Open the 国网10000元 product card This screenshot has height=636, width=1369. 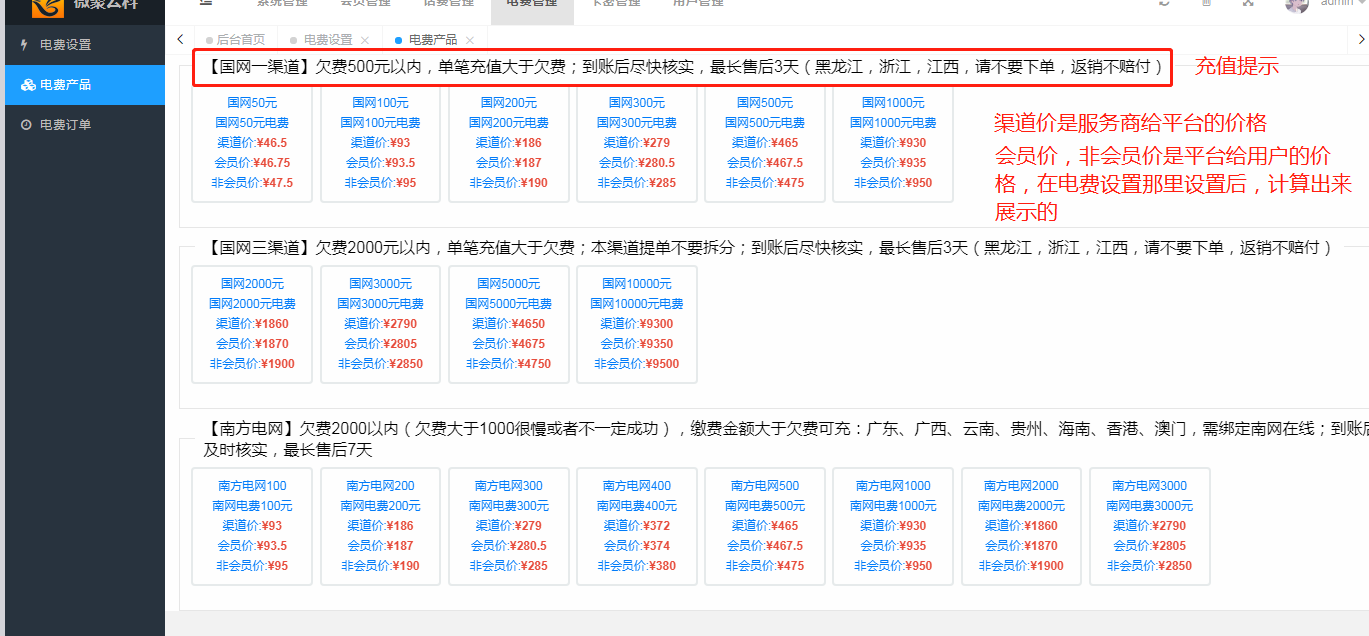point(636,324)
